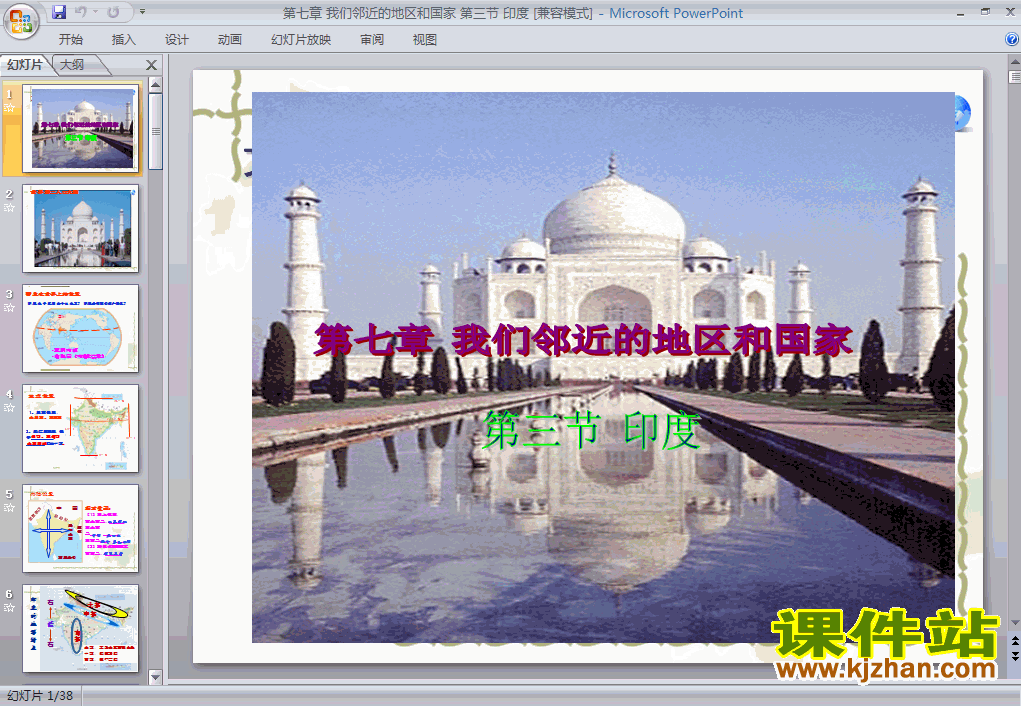Click animation star icon beside slide 4
The image size is (1021, 706).
point(9,408)
